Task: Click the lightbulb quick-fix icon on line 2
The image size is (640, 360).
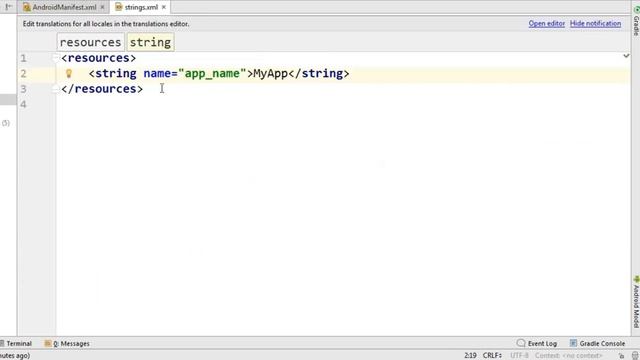Action: (x=69, y=73)
